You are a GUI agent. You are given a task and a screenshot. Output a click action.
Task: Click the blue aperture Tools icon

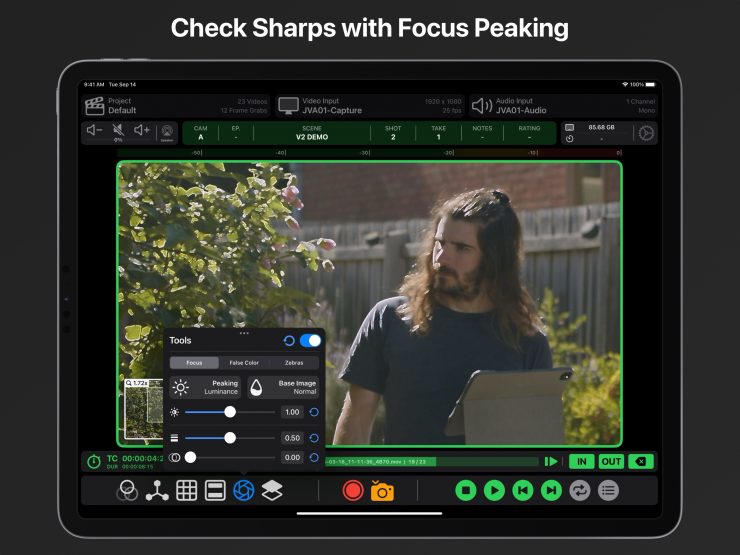click(x=243, y=490)
